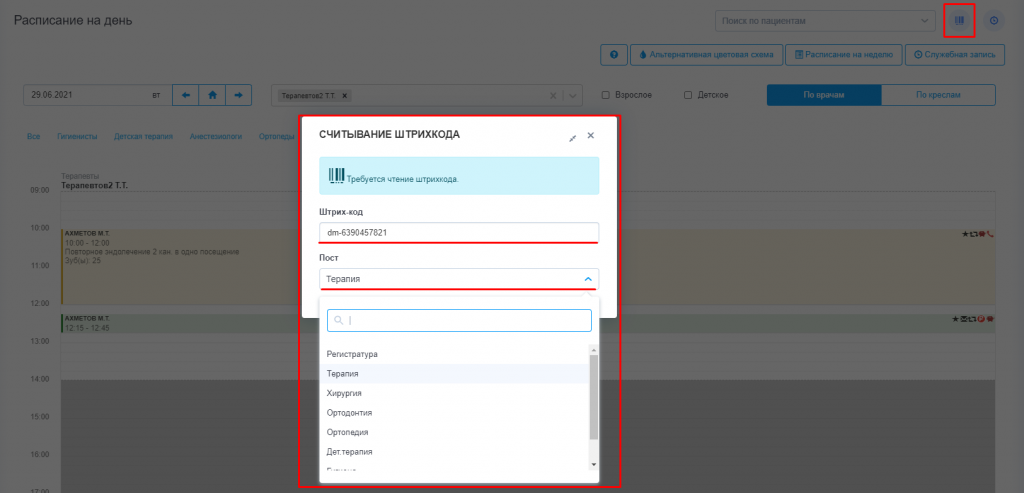Toggle the Детское checkbox
The image size is (1024, 493).
point(688,95)
